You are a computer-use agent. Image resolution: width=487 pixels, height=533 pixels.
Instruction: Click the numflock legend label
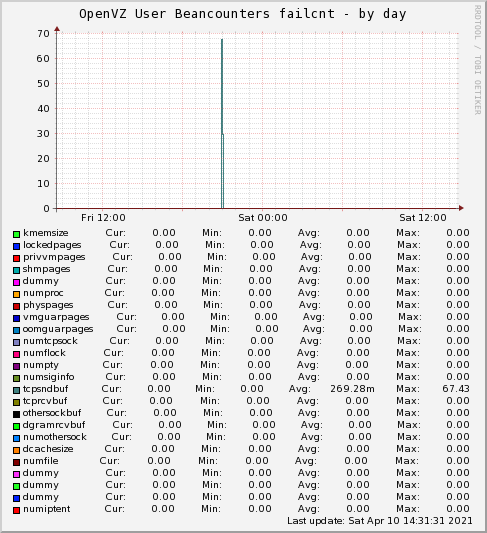click(44, 353)
